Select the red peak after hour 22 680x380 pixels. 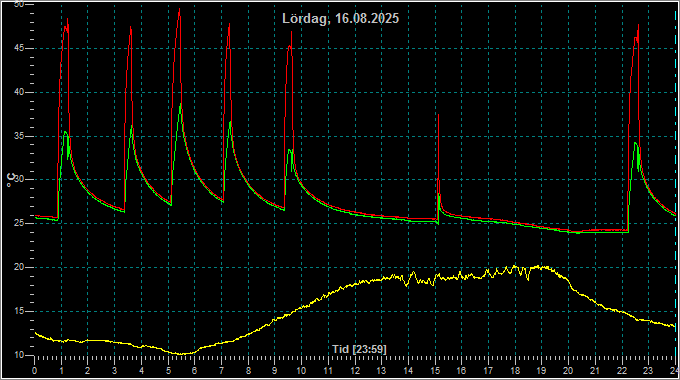(638, 26)
